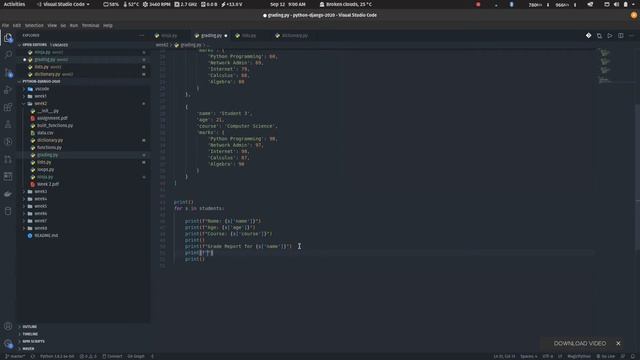
Task: Click the Run Python File play icon
Action: click(610, 36)
